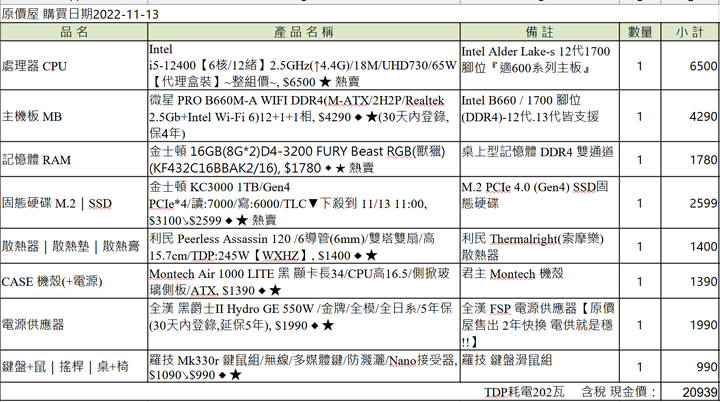Click the 品名 column header

[74, 32]
